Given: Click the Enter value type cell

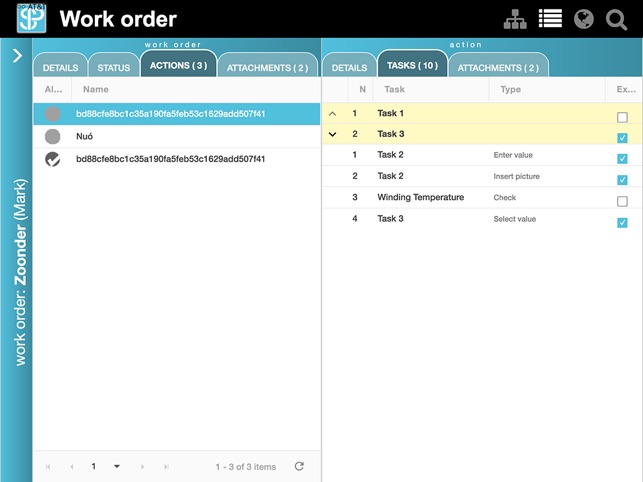Looking at the screenshot, I should click(513, 155).
